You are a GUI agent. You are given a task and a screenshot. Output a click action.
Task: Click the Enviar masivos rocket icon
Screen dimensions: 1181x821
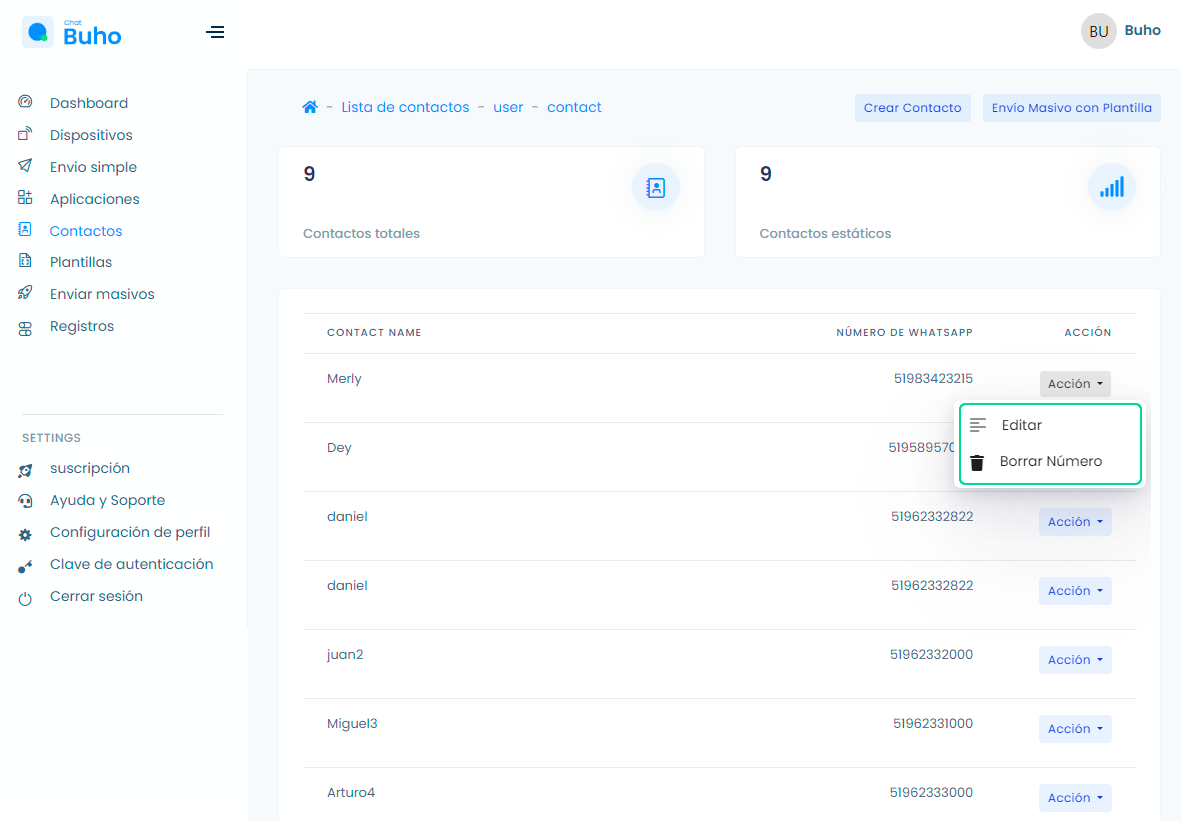pos(26,293)
